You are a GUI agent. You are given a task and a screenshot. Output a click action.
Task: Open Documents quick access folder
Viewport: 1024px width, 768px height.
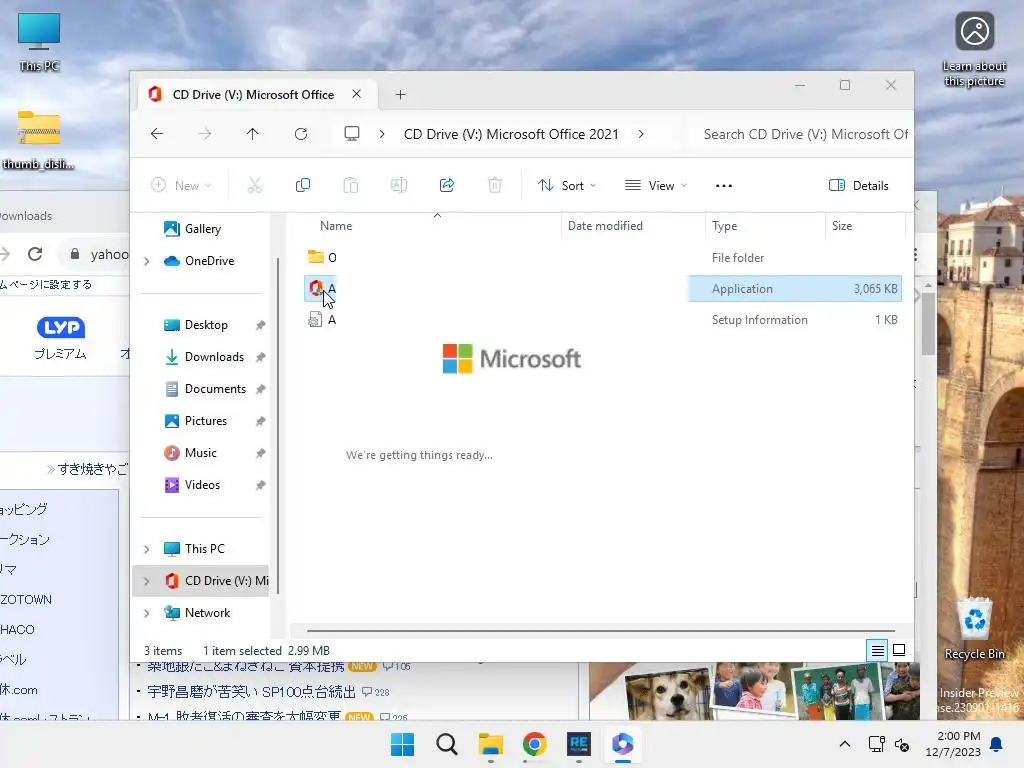coord(215,389)
